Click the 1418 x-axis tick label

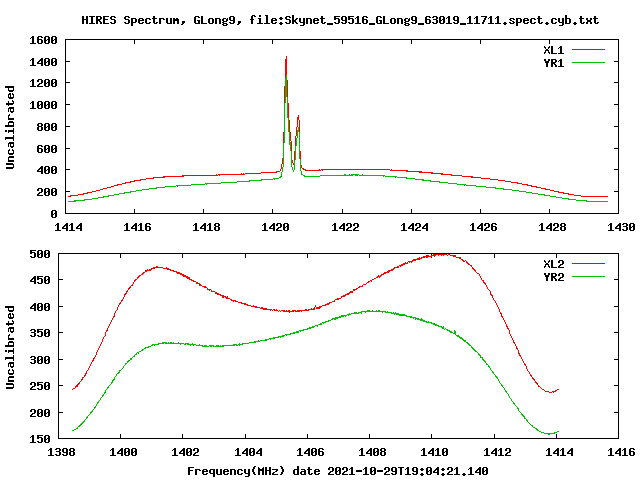(206, 227)
